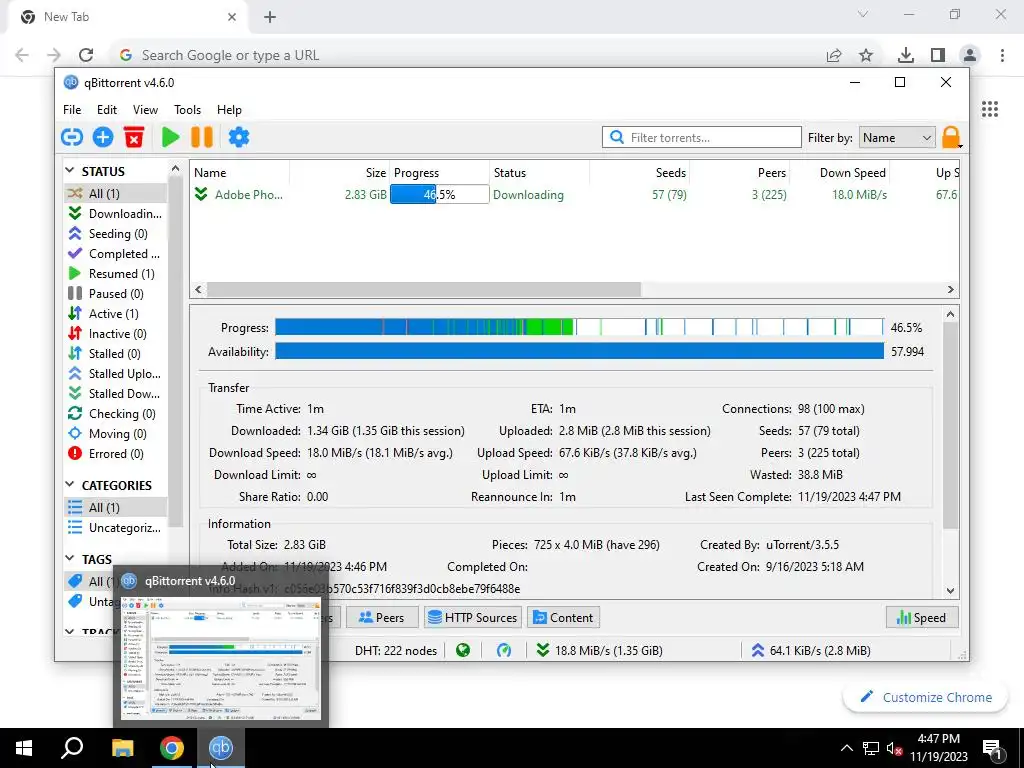Screen dimensions: 1024x768
Task: Sort by the Name column header
Action: pos(240,173)
